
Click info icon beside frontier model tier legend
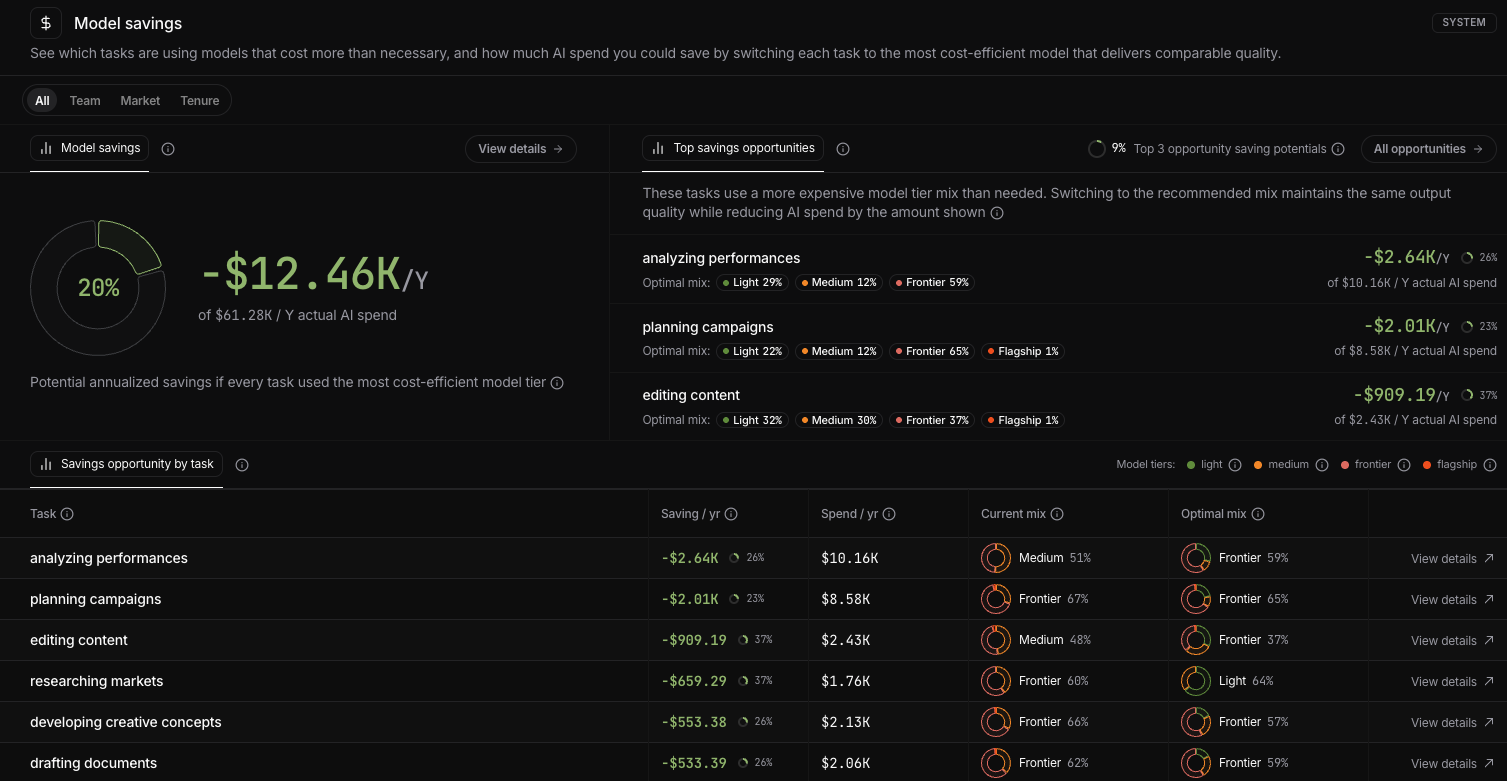[x=1404, y=465]
